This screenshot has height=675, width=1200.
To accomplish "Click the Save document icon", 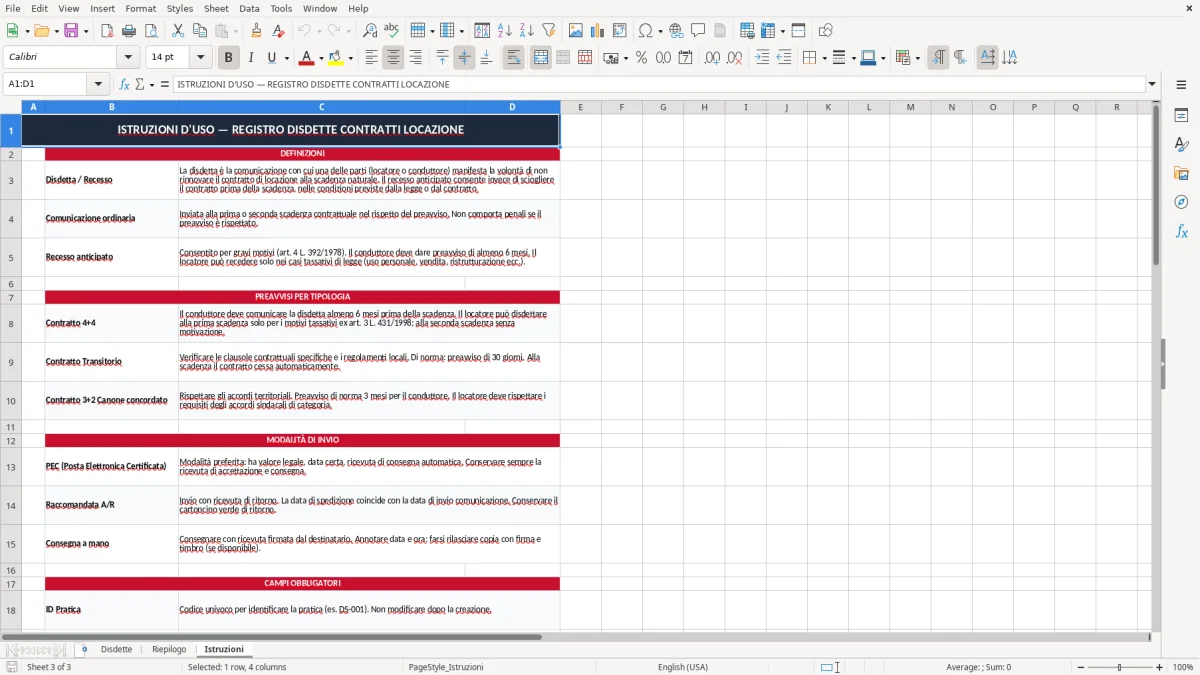I will click(x=71, y=31).
